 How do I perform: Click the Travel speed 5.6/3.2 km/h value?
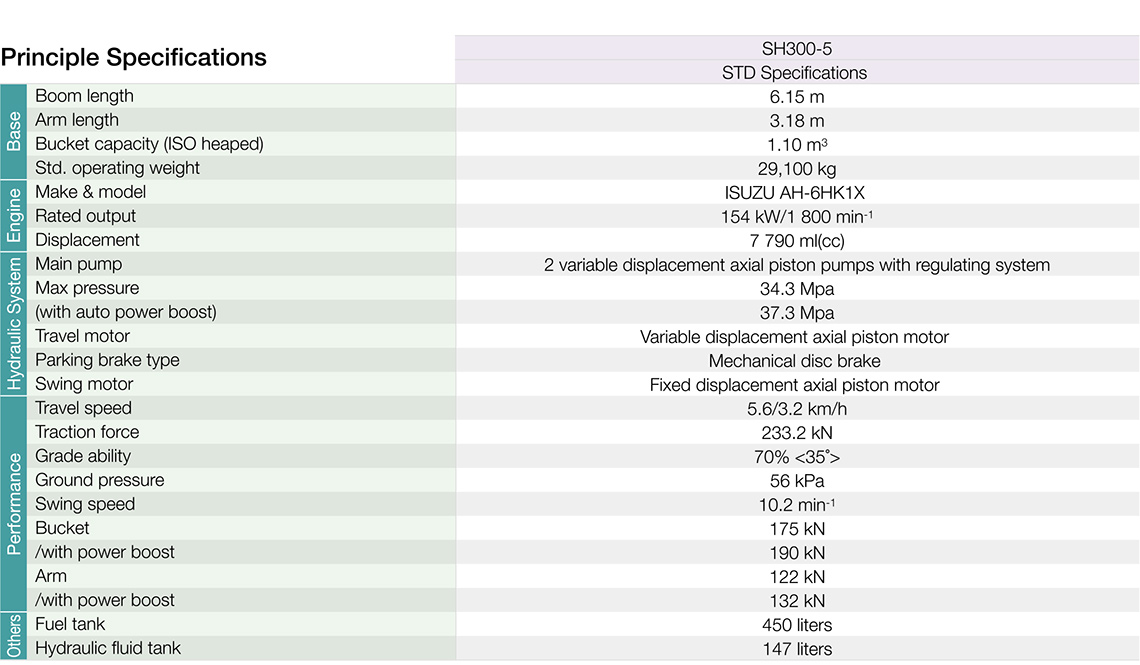tap(796, 409)
